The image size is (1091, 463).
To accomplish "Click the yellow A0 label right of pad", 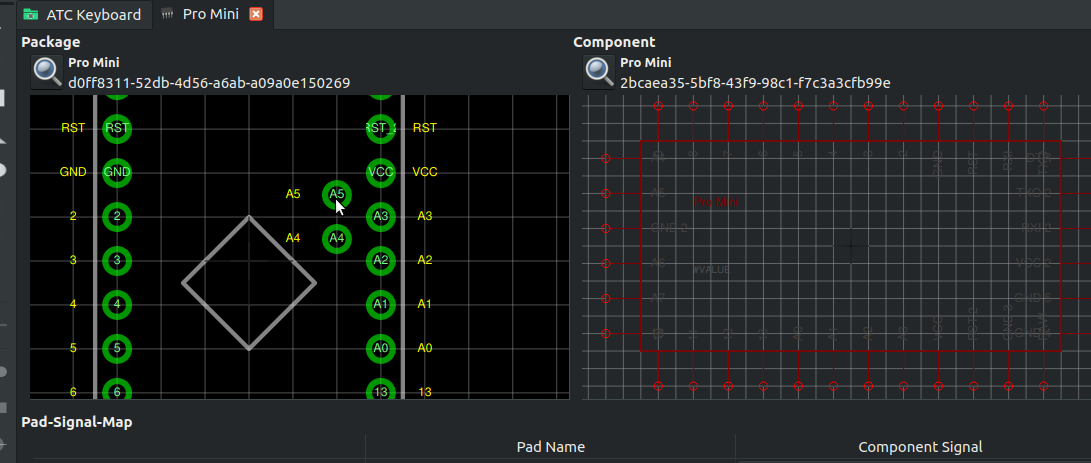I will [424, 348].
